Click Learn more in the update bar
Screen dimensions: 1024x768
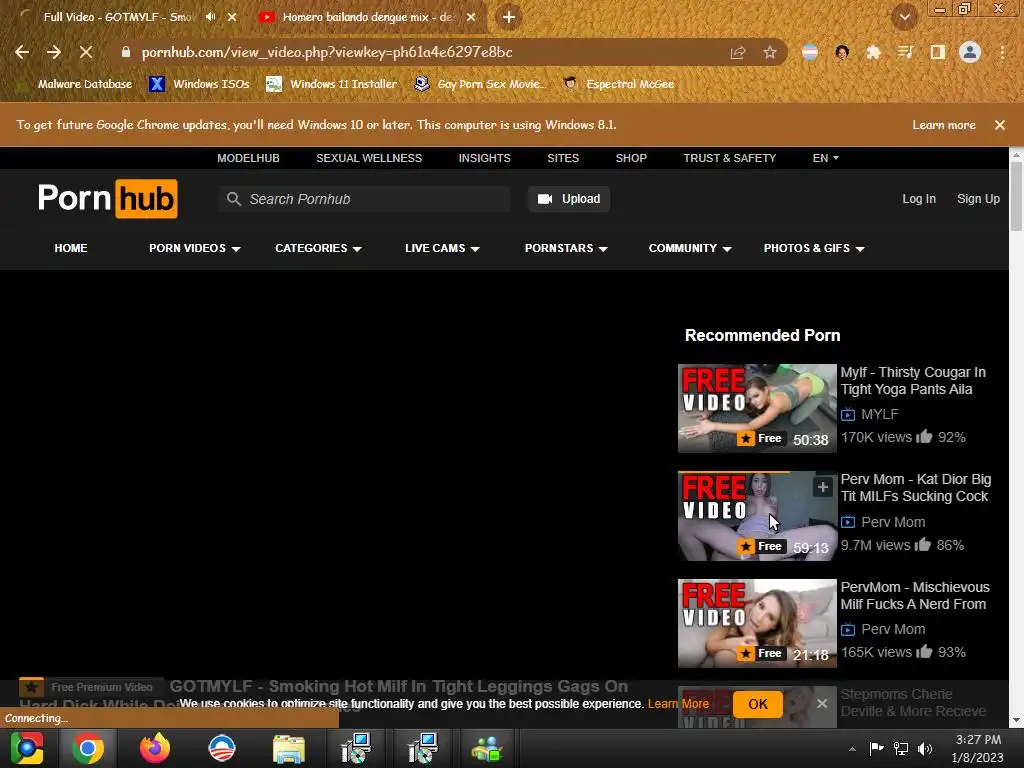coord(944,125)
